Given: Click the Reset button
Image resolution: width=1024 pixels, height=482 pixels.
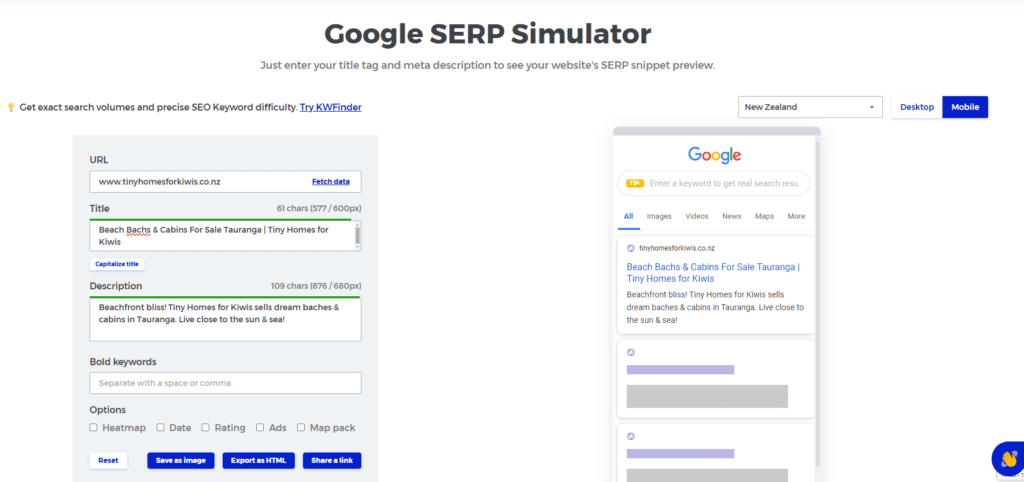Looking at the screenshot, I should click(x=108, y=460).
